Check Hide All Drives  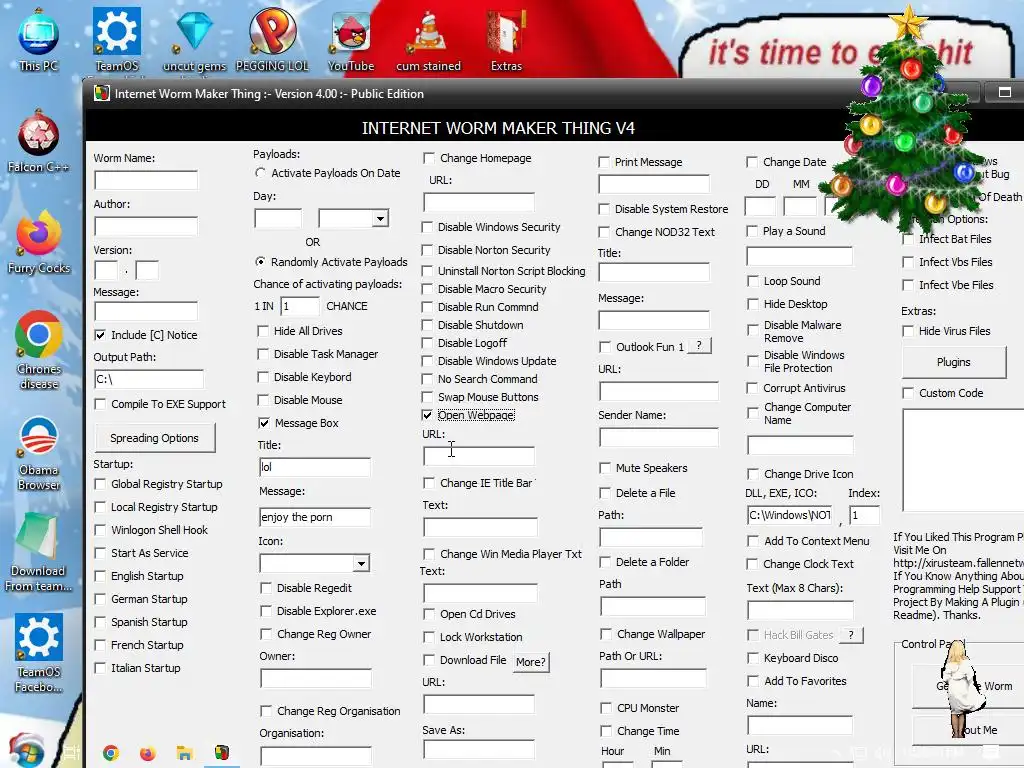[263, 331]
